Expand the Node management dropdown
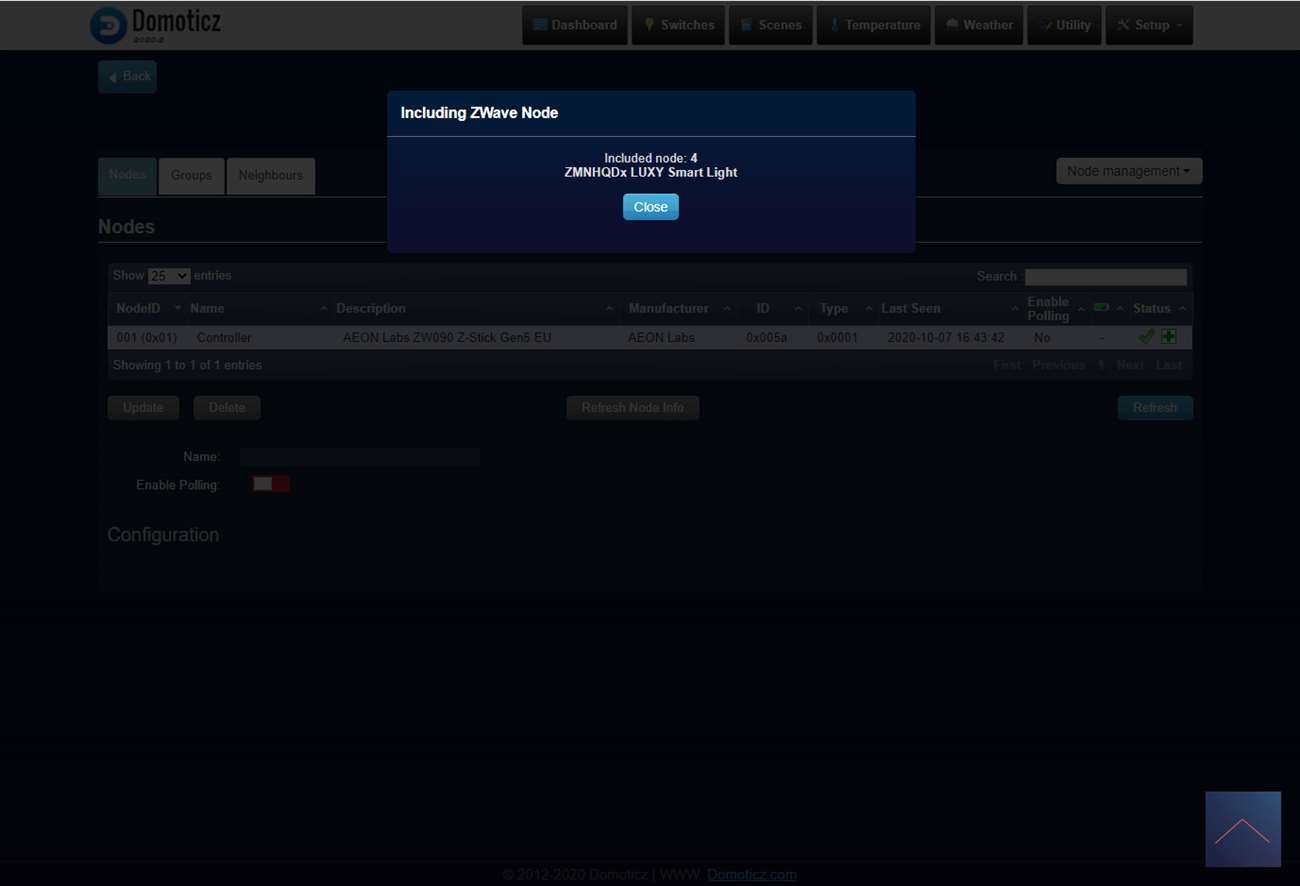 pos(1128,171)
